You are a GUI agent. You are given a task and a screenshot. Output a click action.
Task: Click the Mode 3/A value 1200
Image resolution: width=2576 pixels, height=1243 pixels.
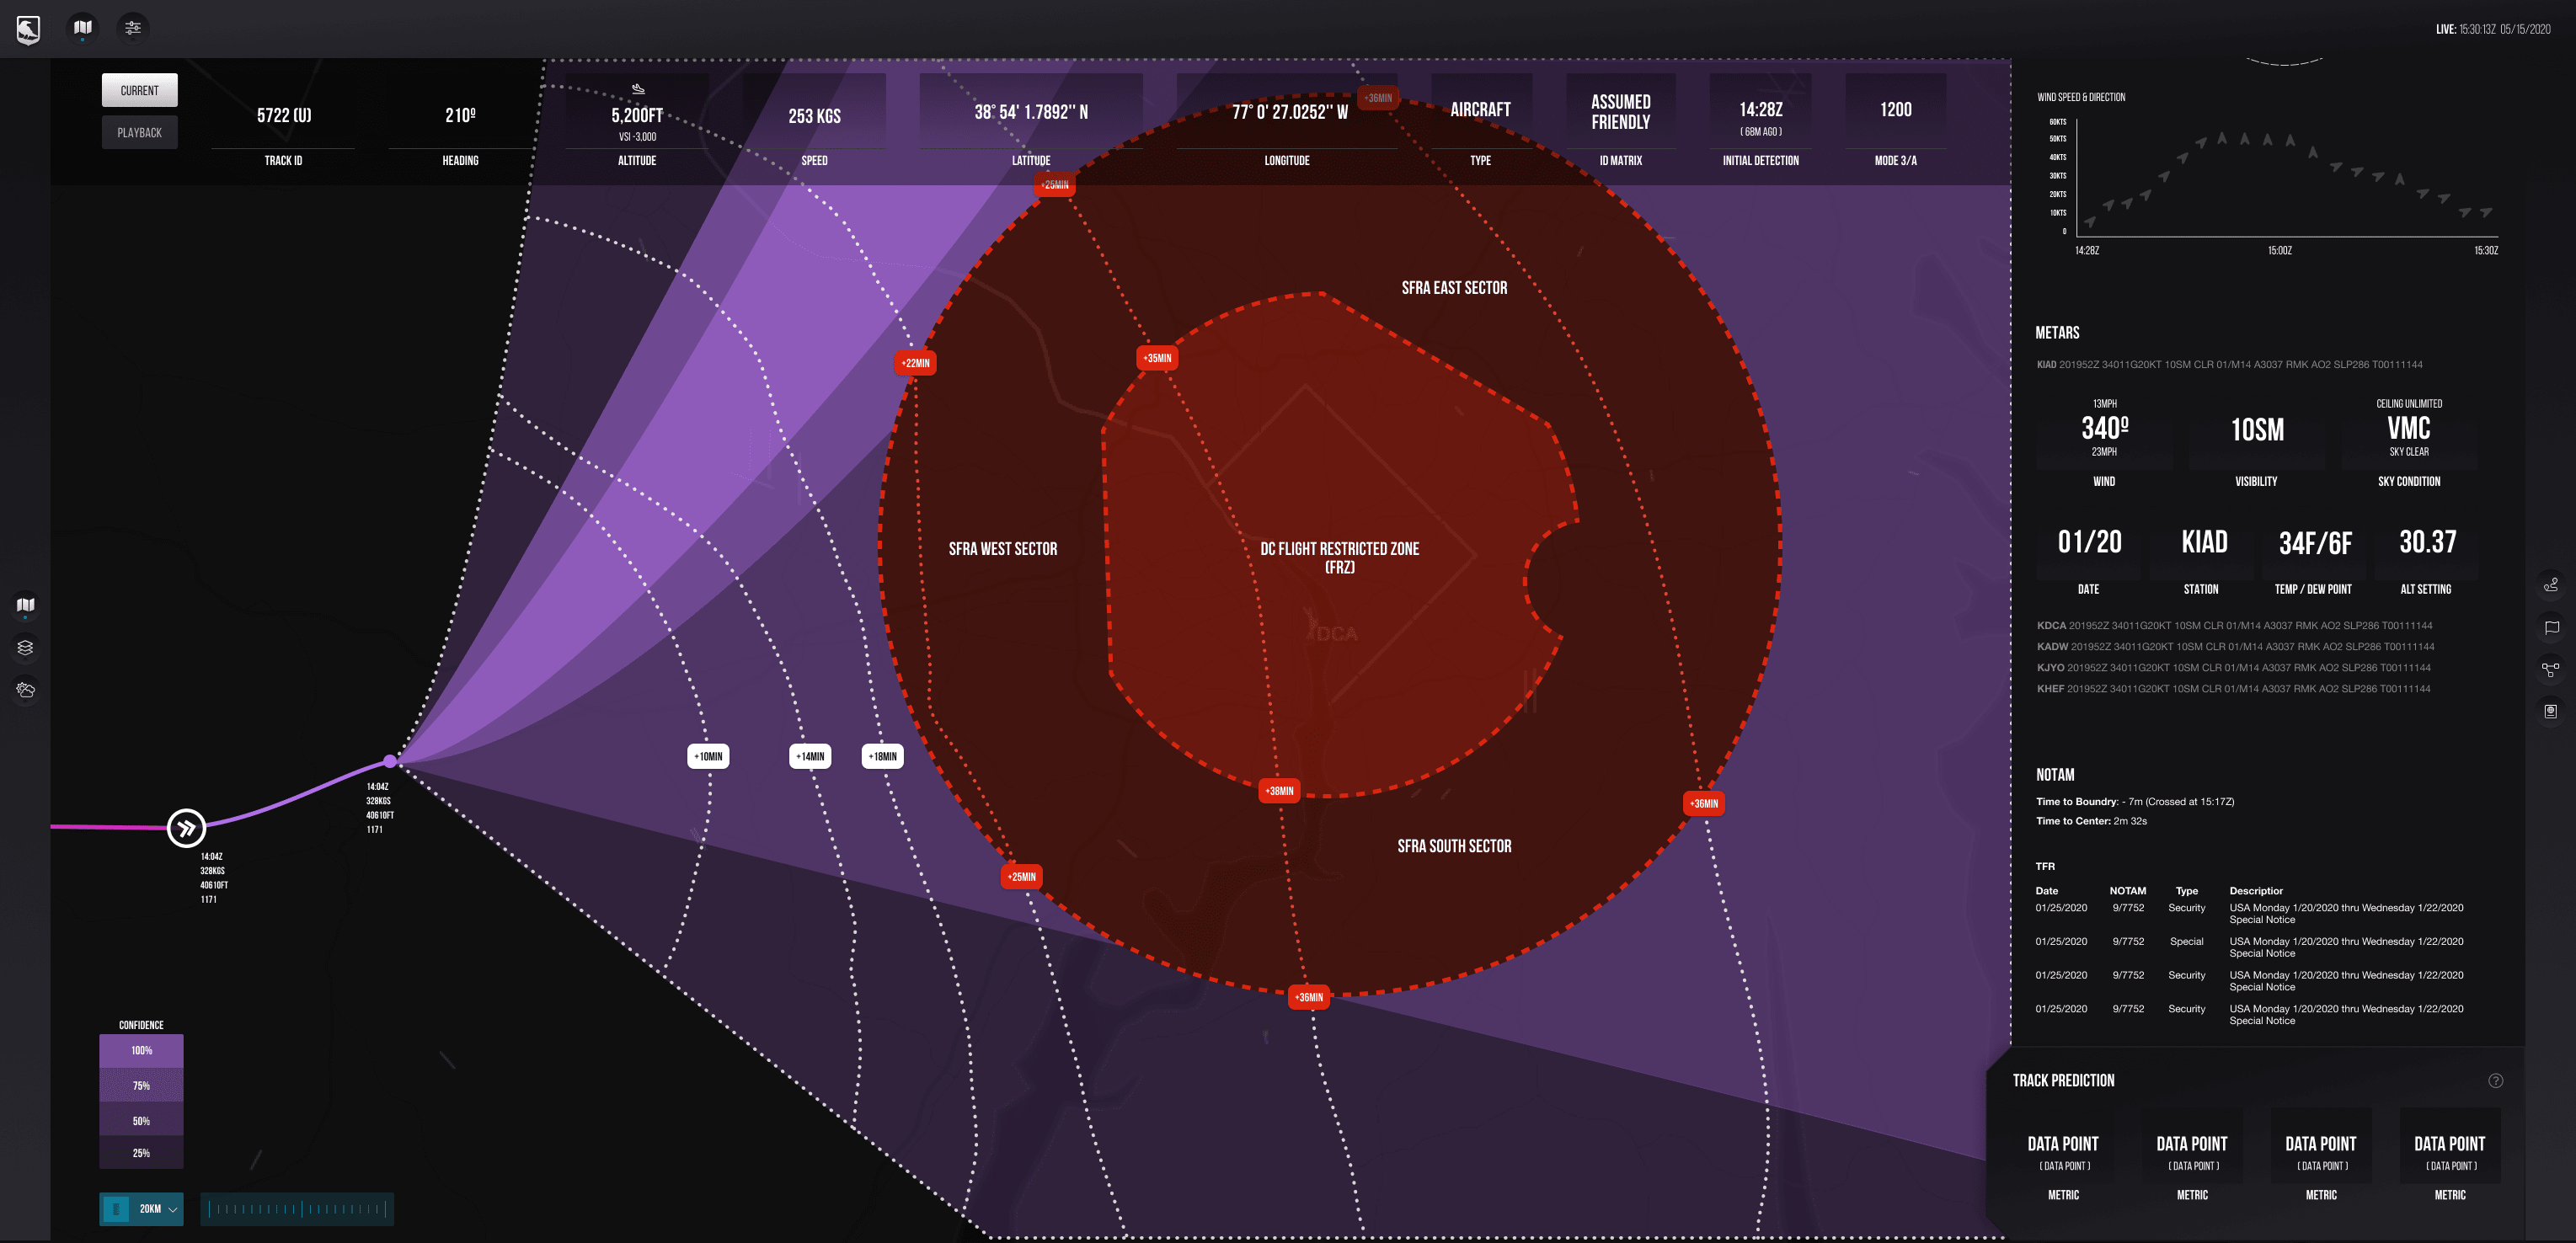[x=1895, y=109]
